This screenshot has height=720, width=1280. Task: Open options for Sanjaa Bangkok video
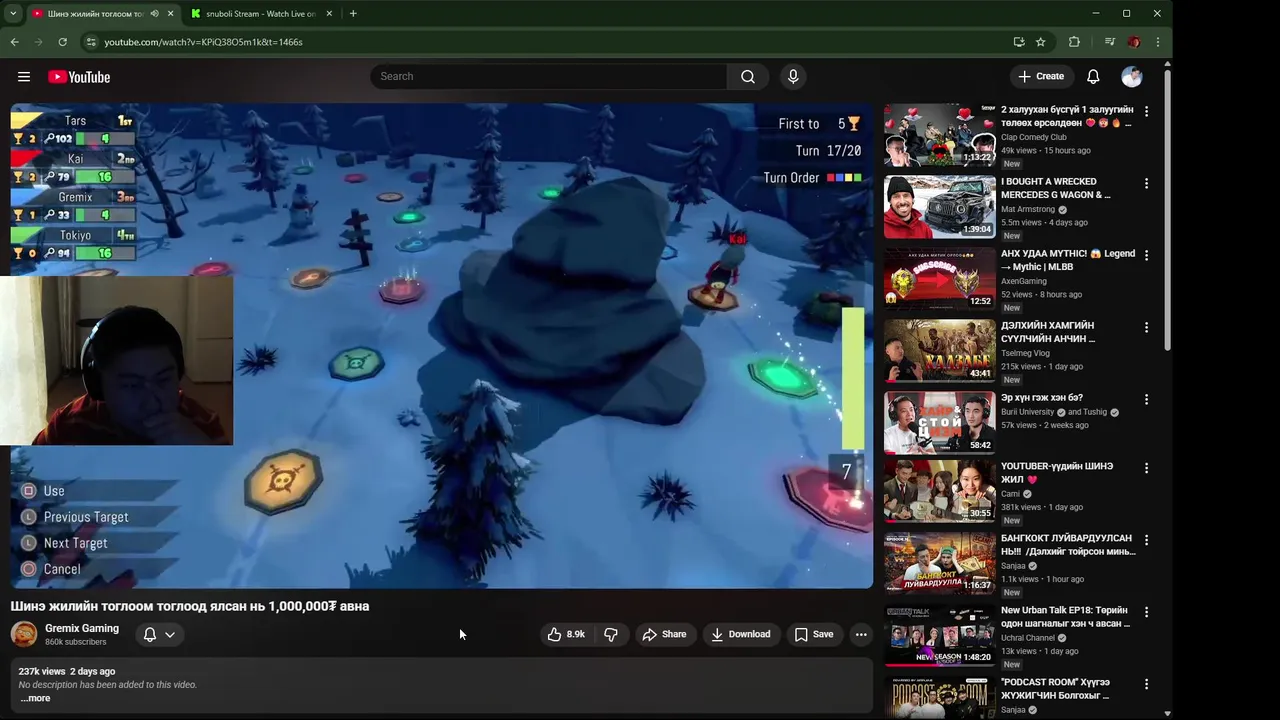pos(1146,540)
